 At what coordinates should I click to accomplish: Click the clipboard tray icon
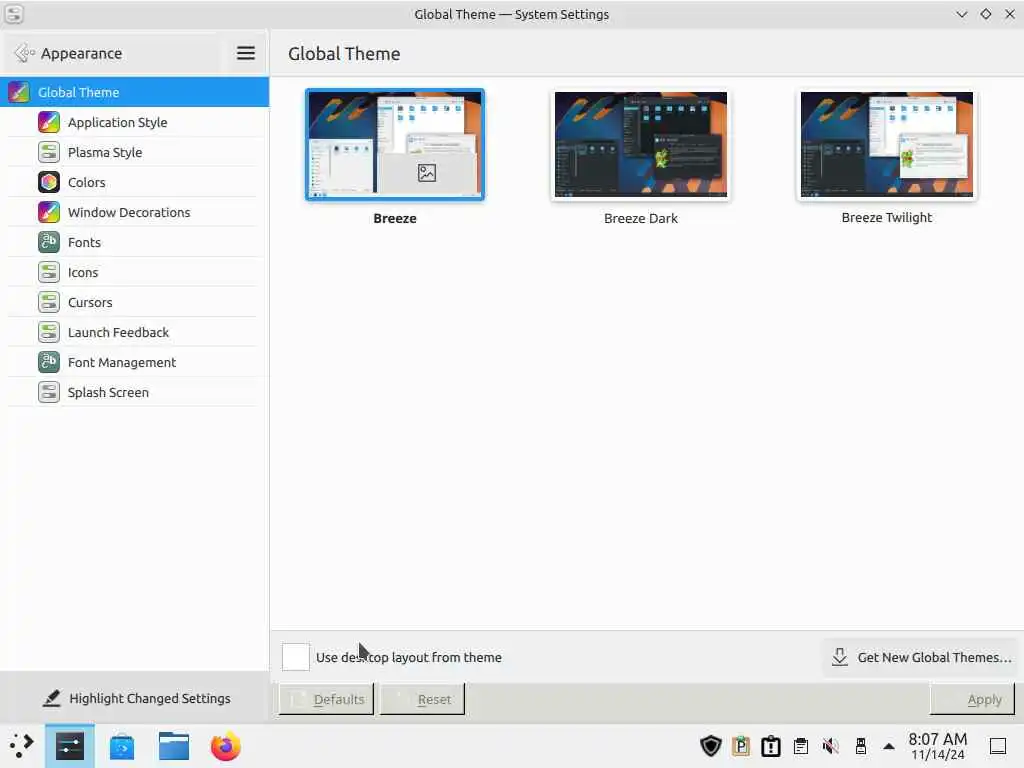tap(801, 746)
